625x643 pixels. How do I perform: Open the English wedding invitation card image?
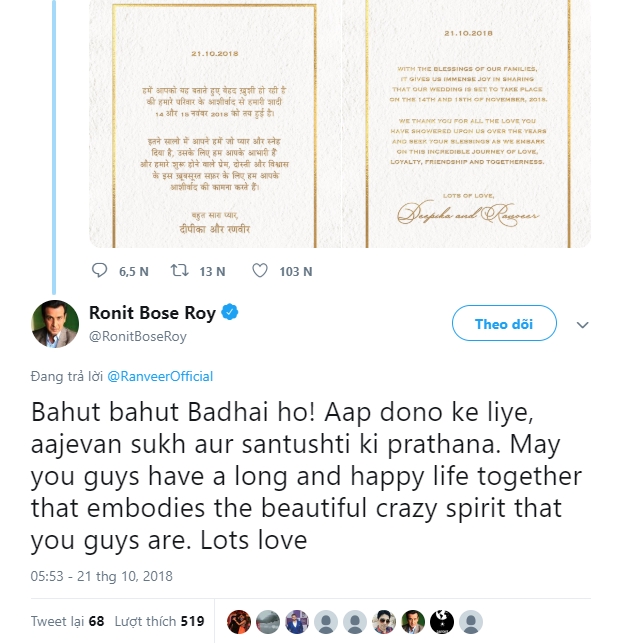point(466,120)
